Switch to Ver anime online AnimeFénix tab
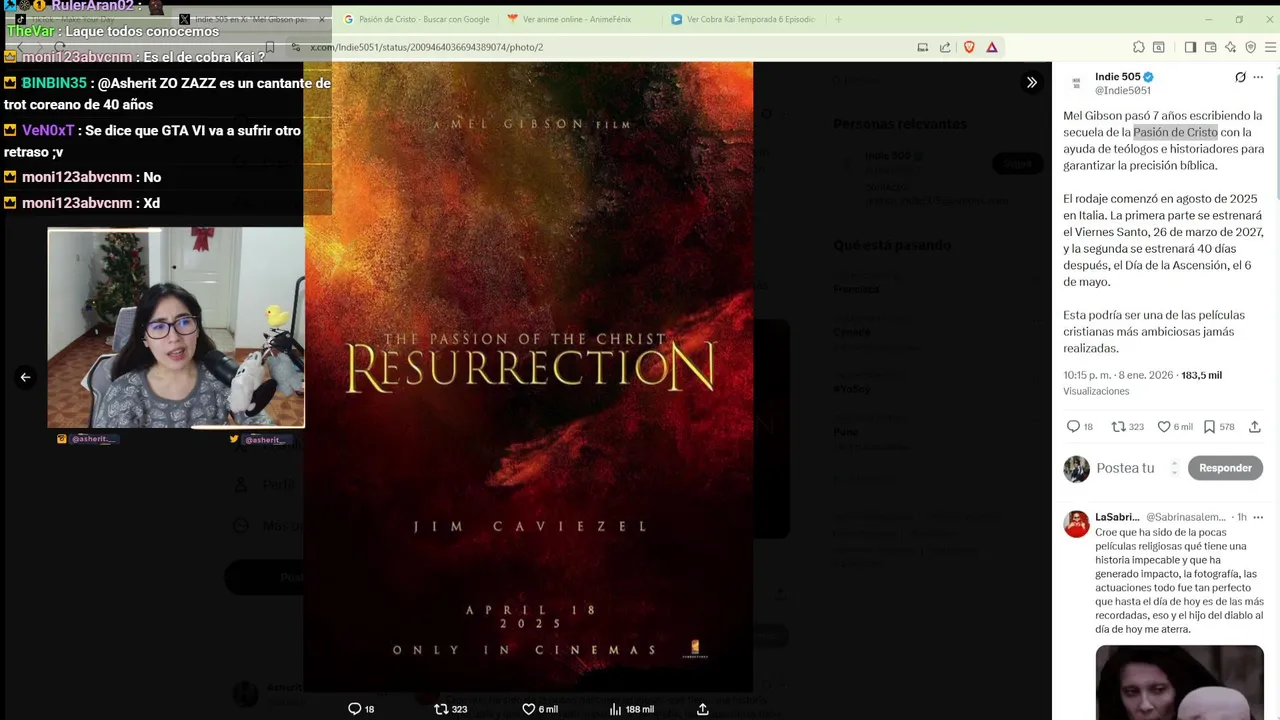 576,19
